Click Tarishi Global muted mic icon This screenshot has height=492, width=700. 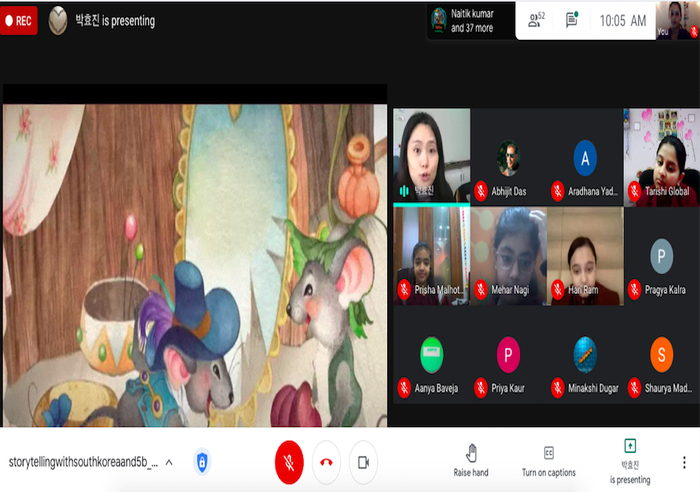634,191
